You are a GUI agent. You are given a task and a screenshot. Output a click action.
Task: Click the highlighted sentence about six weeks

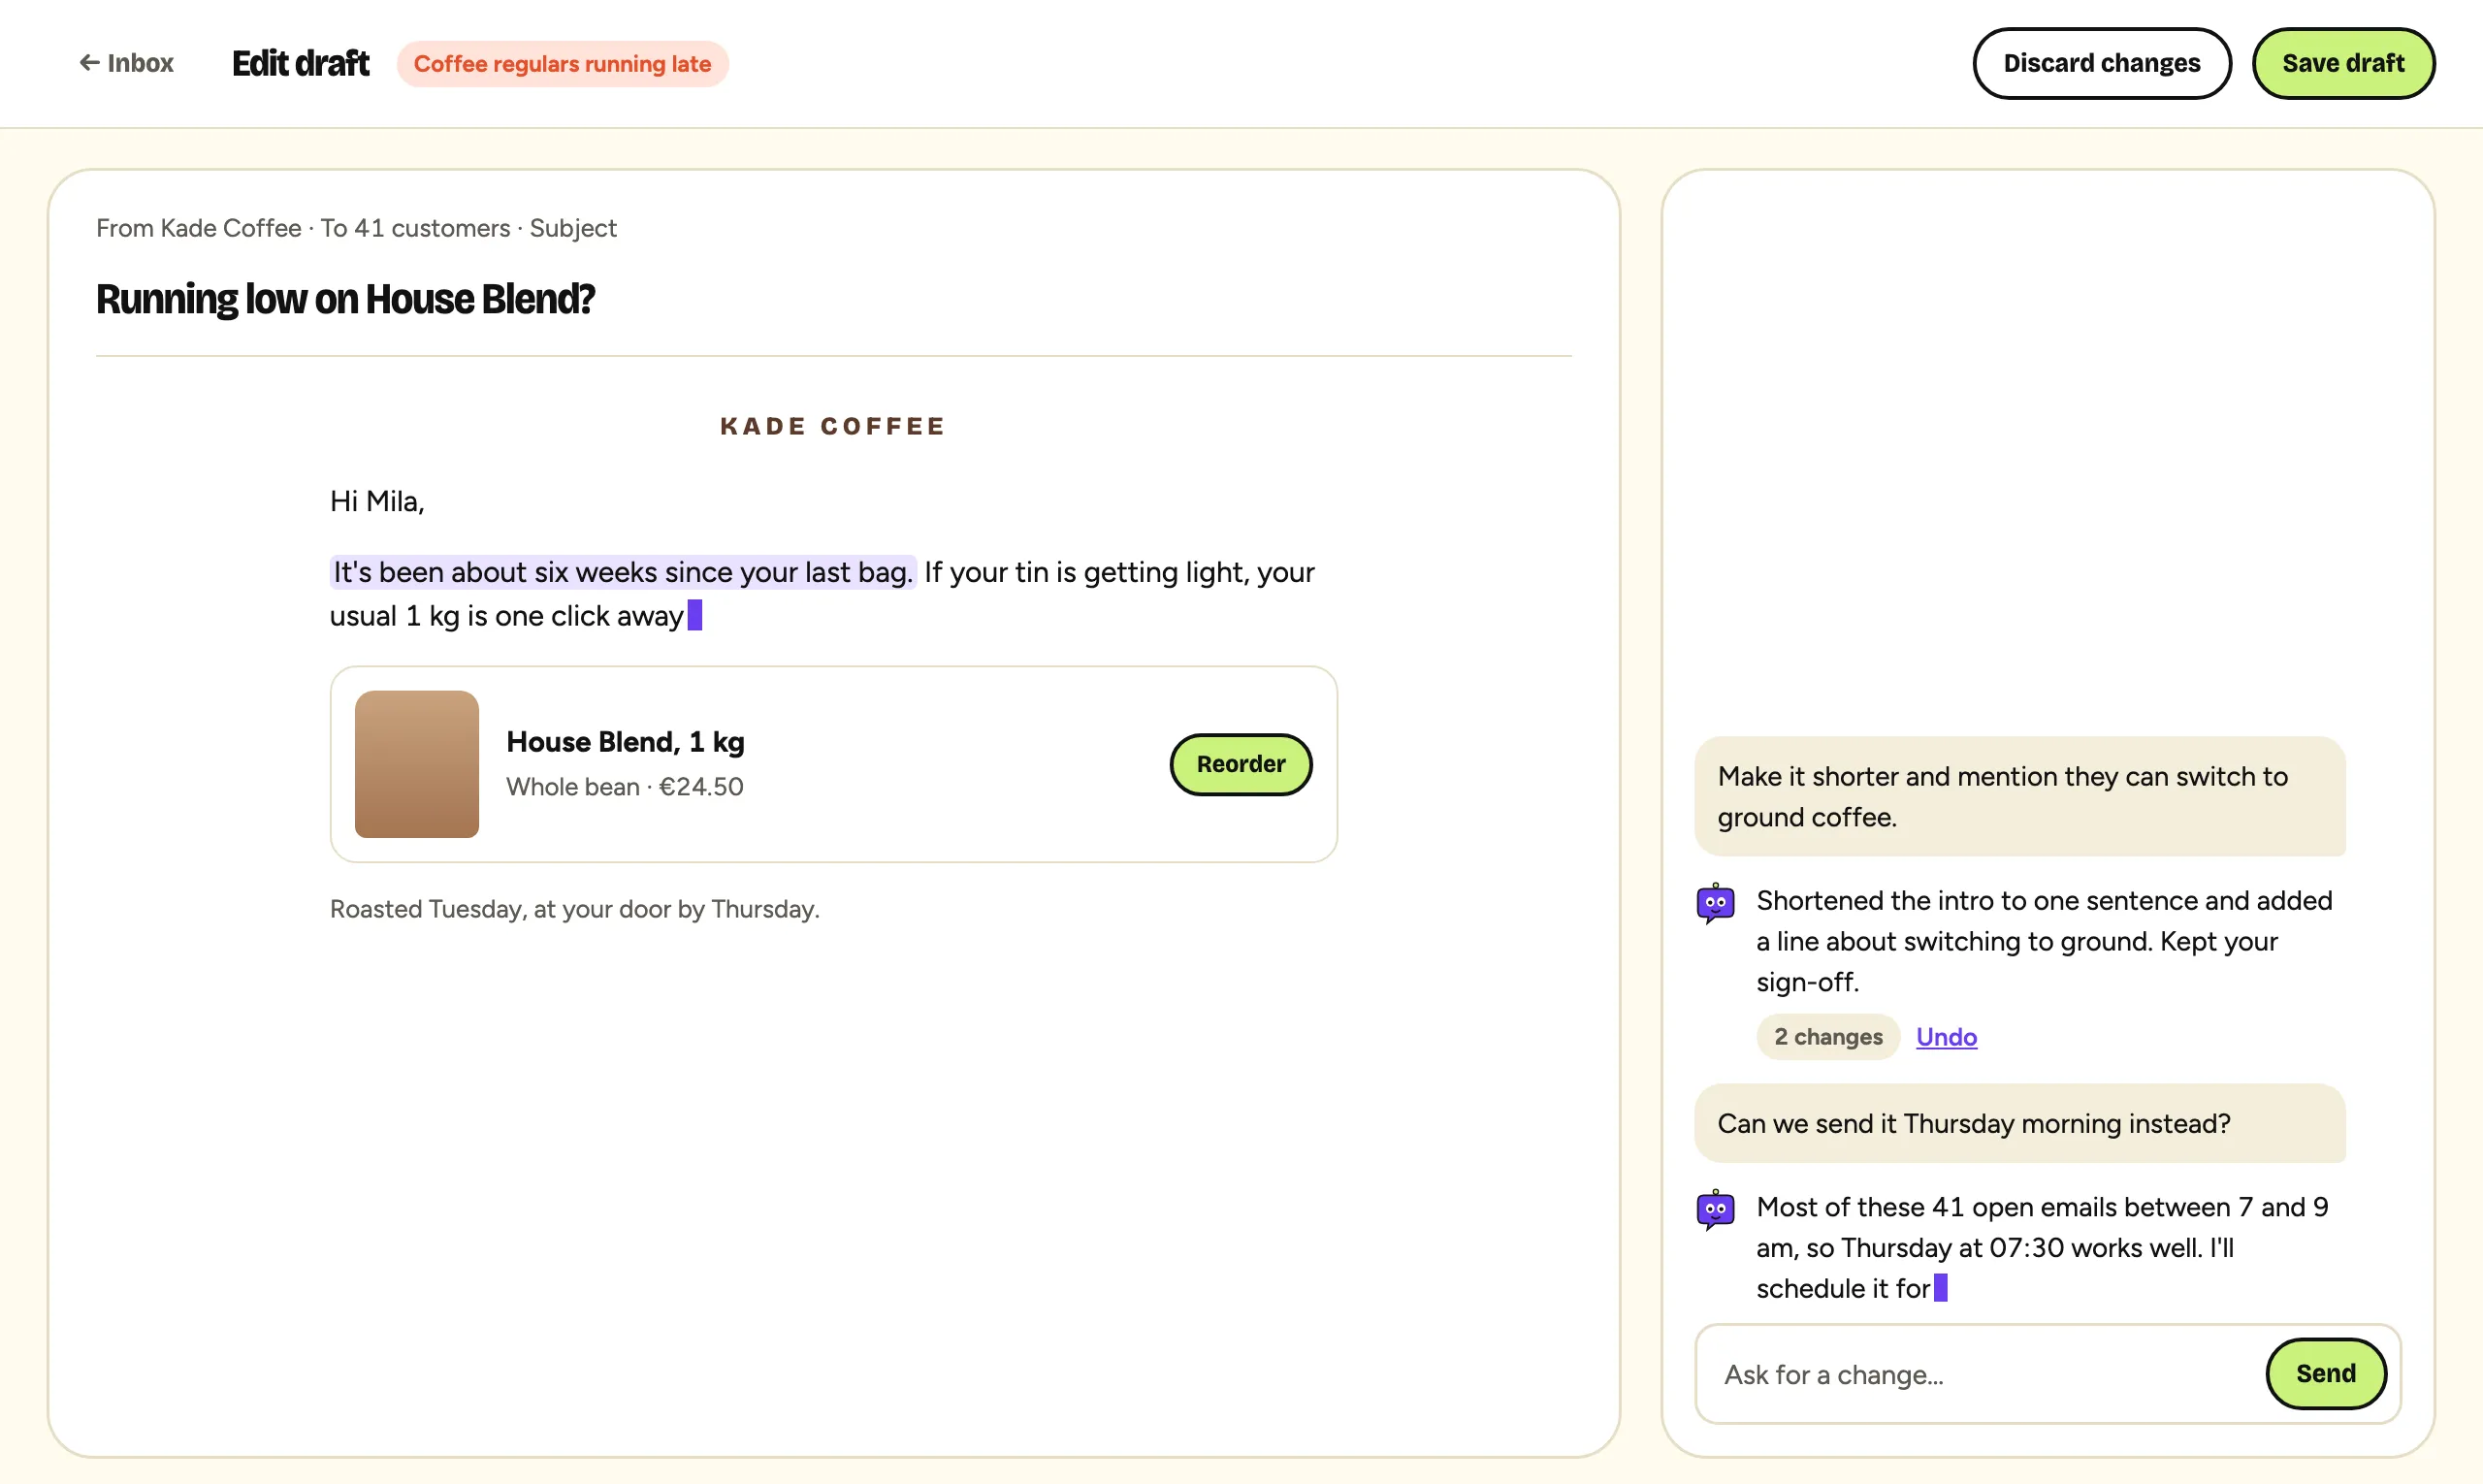[x=622, y=572]
